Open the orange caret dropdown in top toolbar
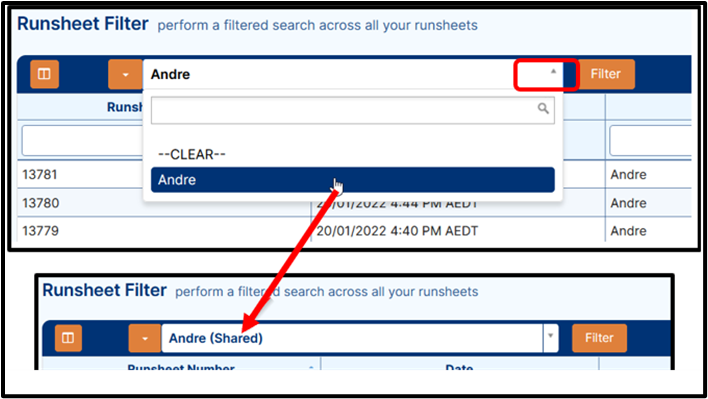 126,74
